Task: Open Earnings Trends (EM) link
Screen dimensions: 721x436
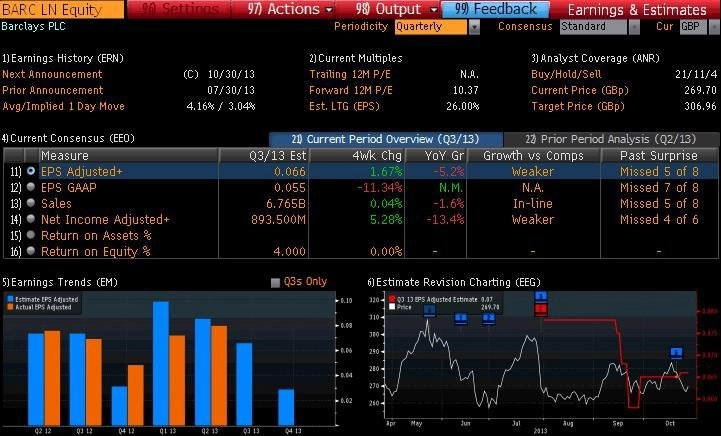Action: click(x=60, y=282)
